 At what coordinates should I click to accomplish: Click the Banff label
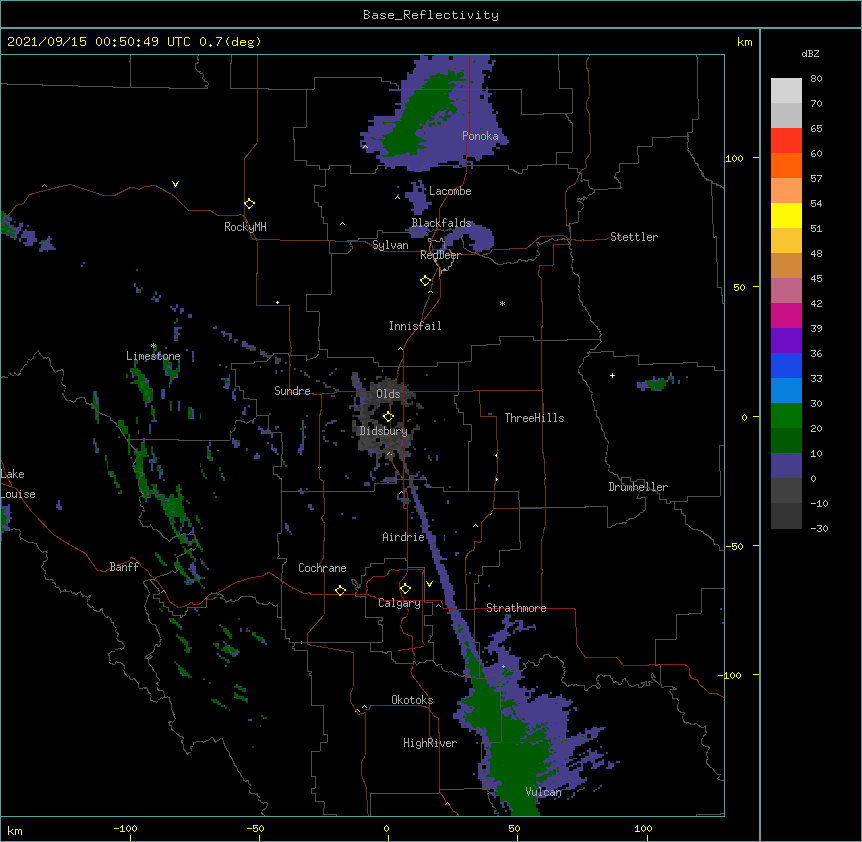tap(124, 567)
